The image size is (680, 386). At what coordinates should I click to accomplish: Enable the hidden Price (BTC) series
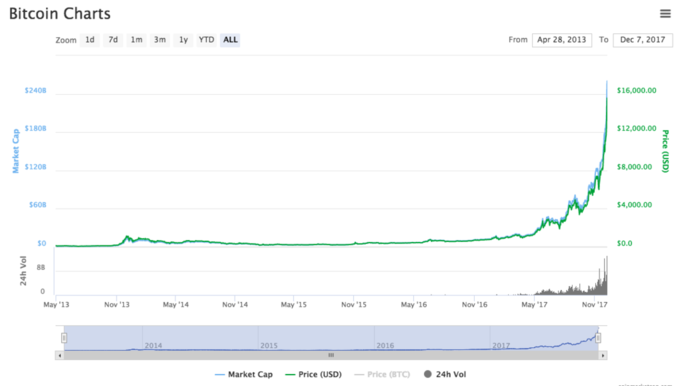(382, 374)
